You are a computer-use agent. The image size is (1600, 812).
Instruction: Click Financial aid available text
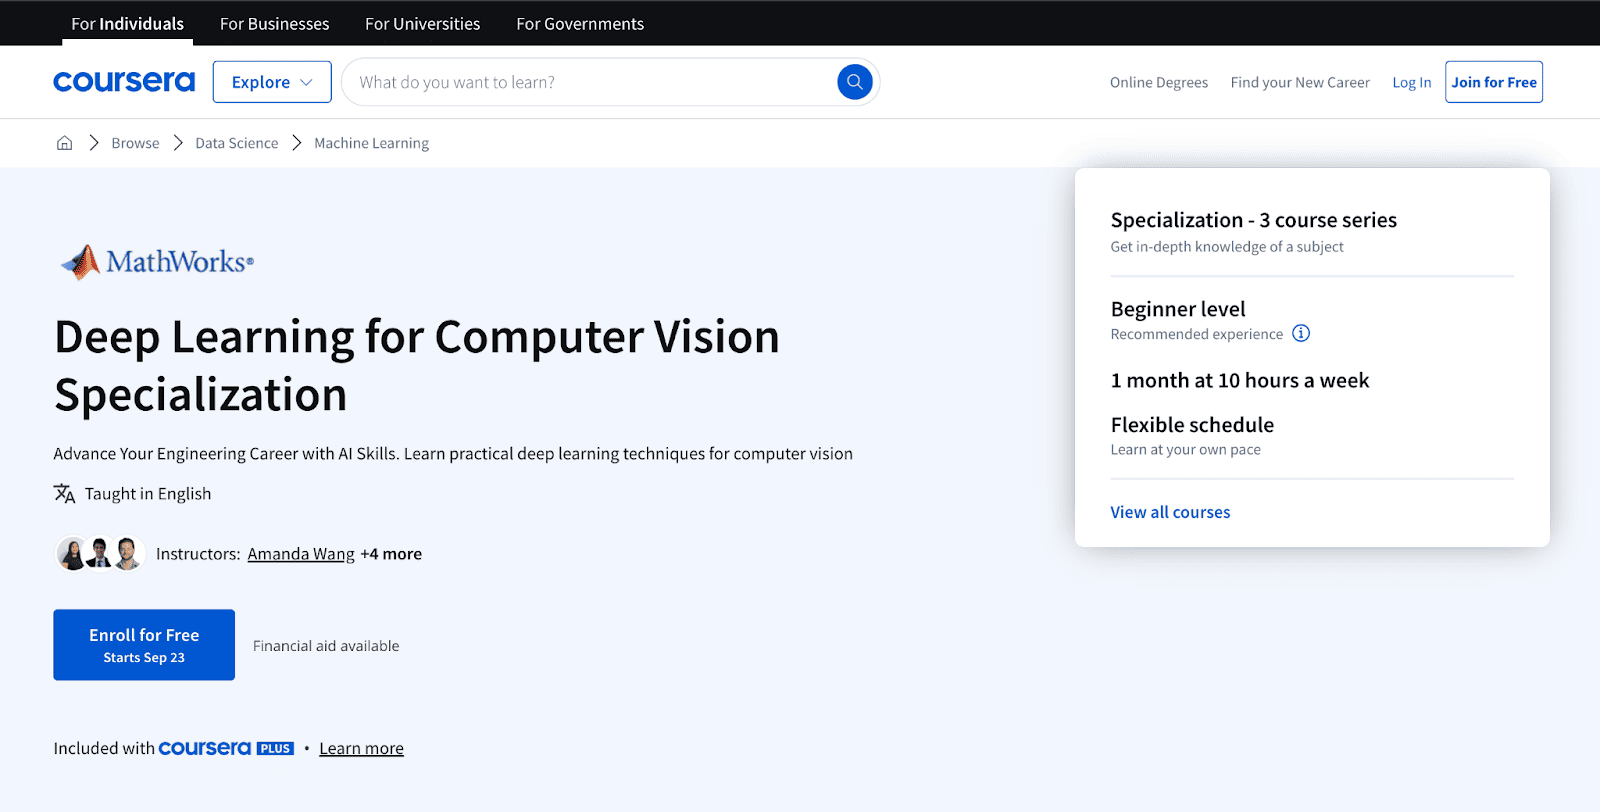pyautogui.click(x=326, y=646)
